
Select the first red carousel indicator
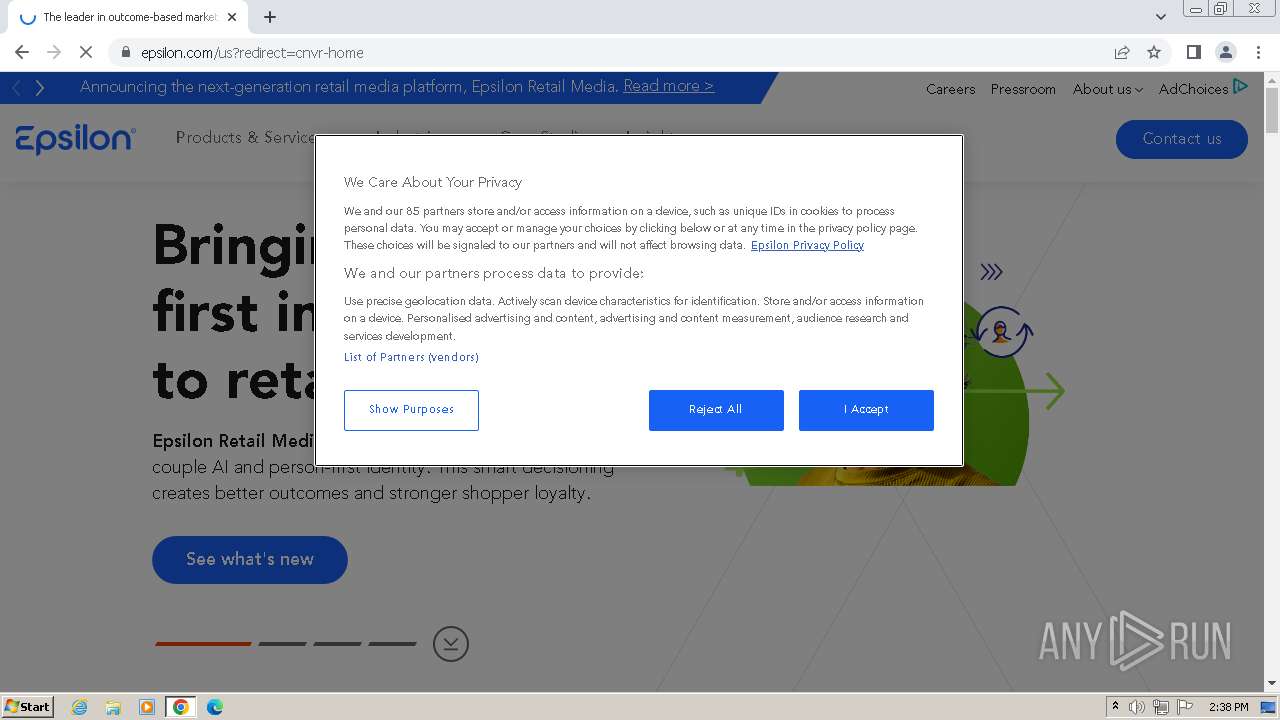(203, 644)
